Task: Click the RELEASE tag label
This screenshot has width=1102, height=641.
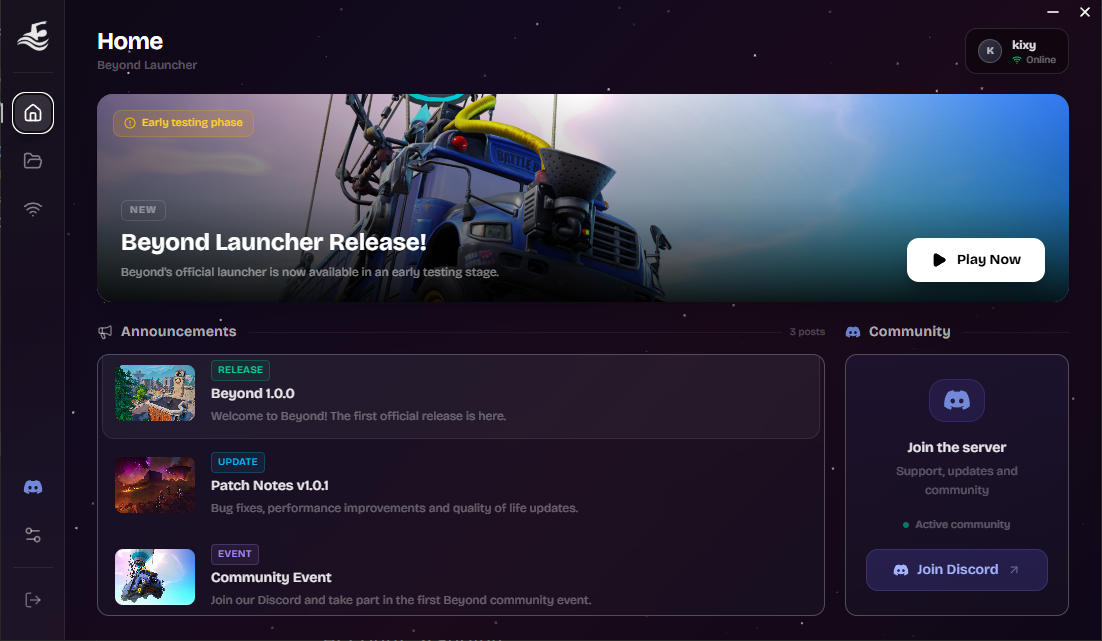Action: coord(240,370)
